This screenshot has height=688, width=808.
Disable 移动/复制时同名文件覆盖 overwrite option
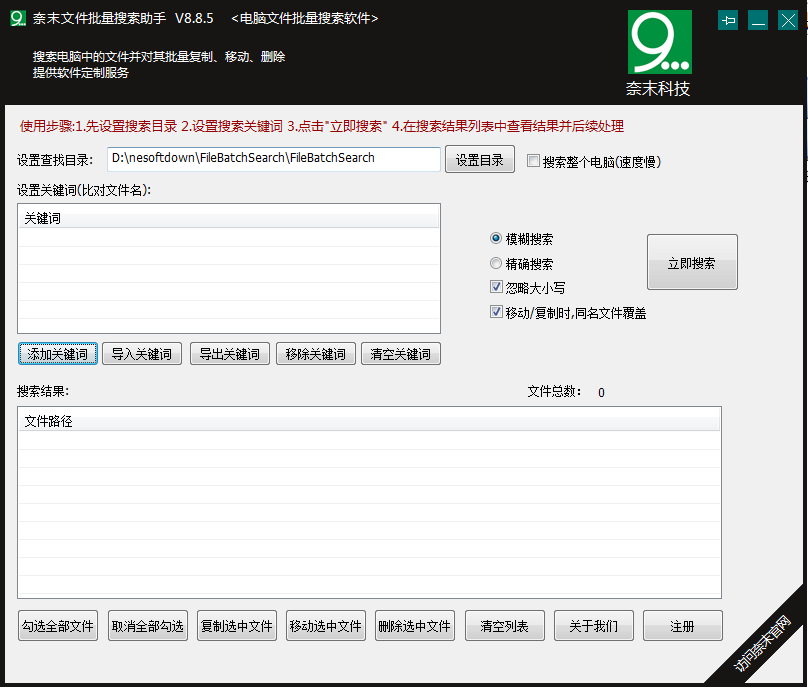click(x=496, y=312)
